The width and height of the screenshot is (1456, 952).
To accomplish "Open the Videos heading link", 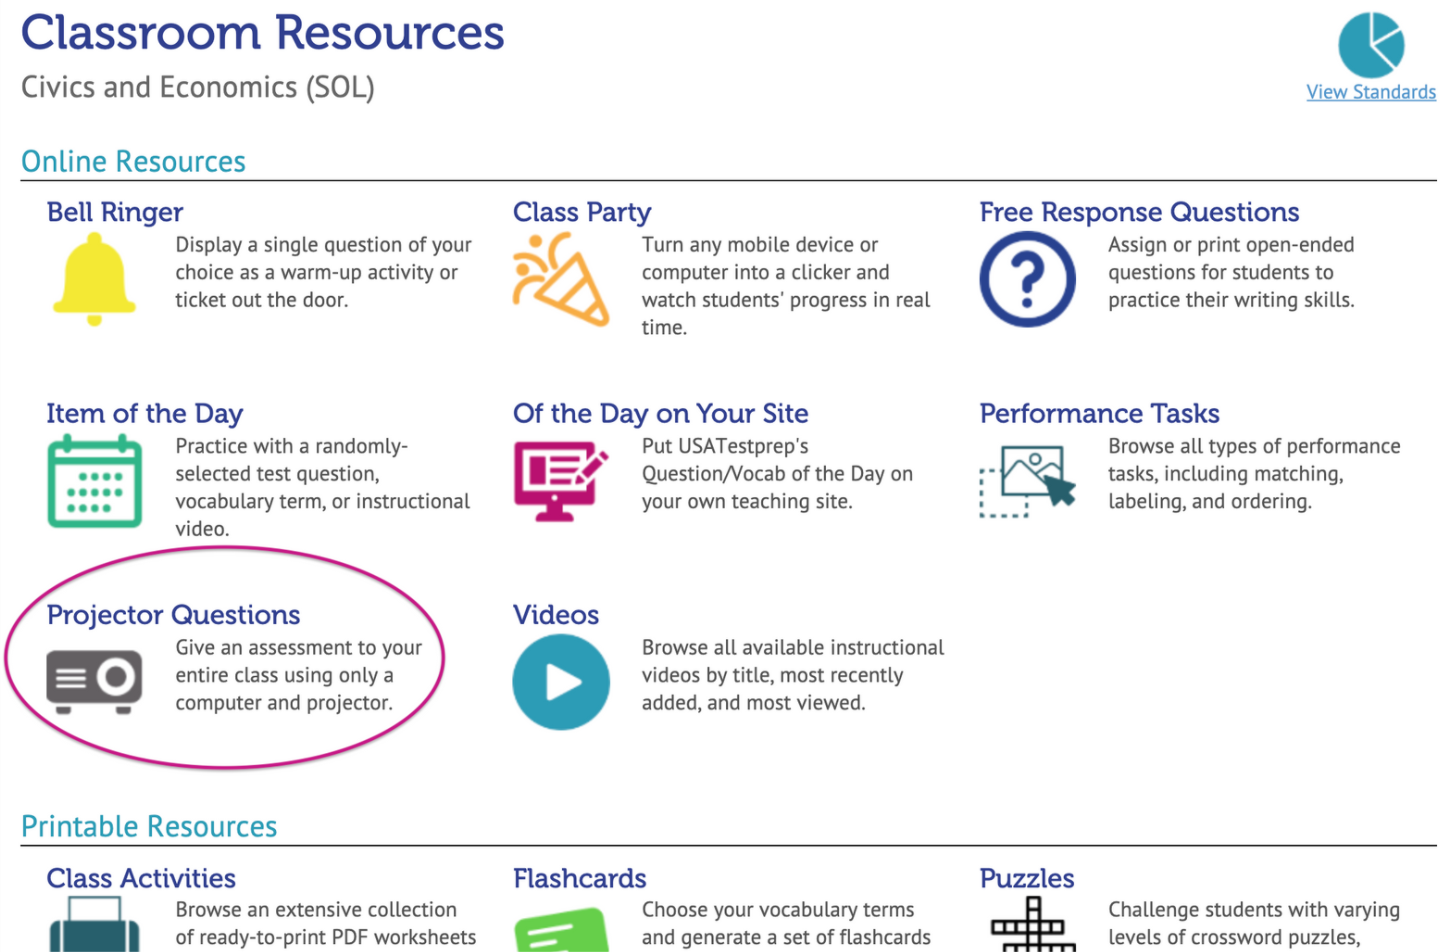I will (x=556, y=614).
